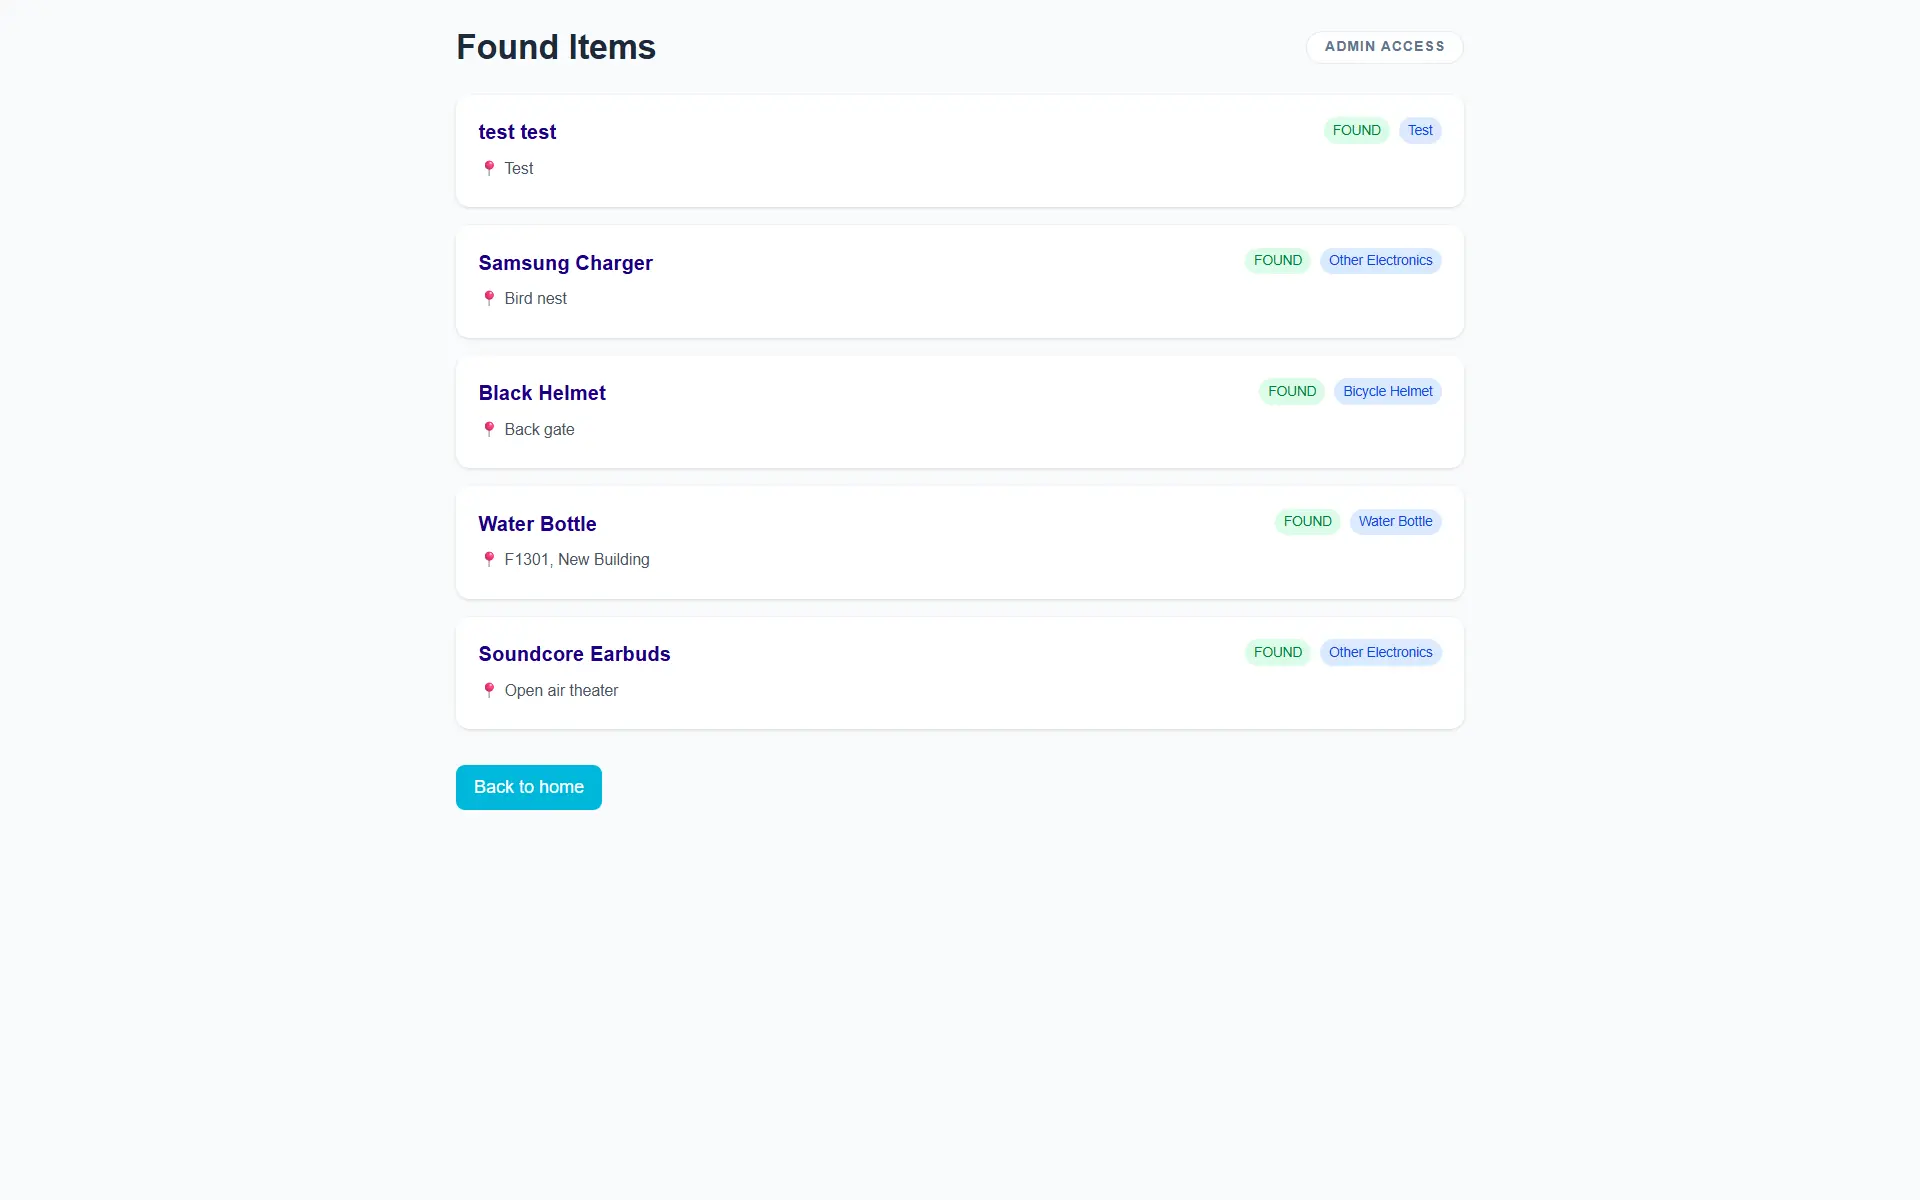
Task: Click the Test category tag
Action: pos(1420,130)
